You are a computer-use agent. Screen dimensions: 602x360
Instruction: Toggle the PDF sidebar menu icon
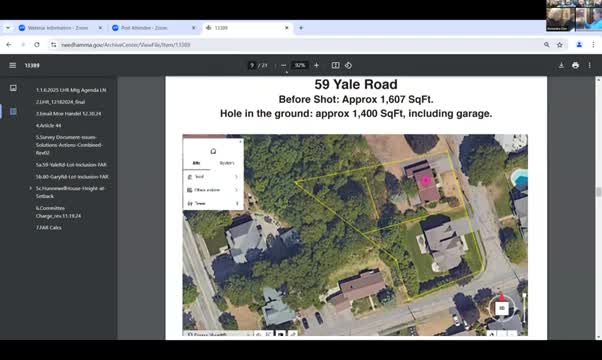[13, 65]
